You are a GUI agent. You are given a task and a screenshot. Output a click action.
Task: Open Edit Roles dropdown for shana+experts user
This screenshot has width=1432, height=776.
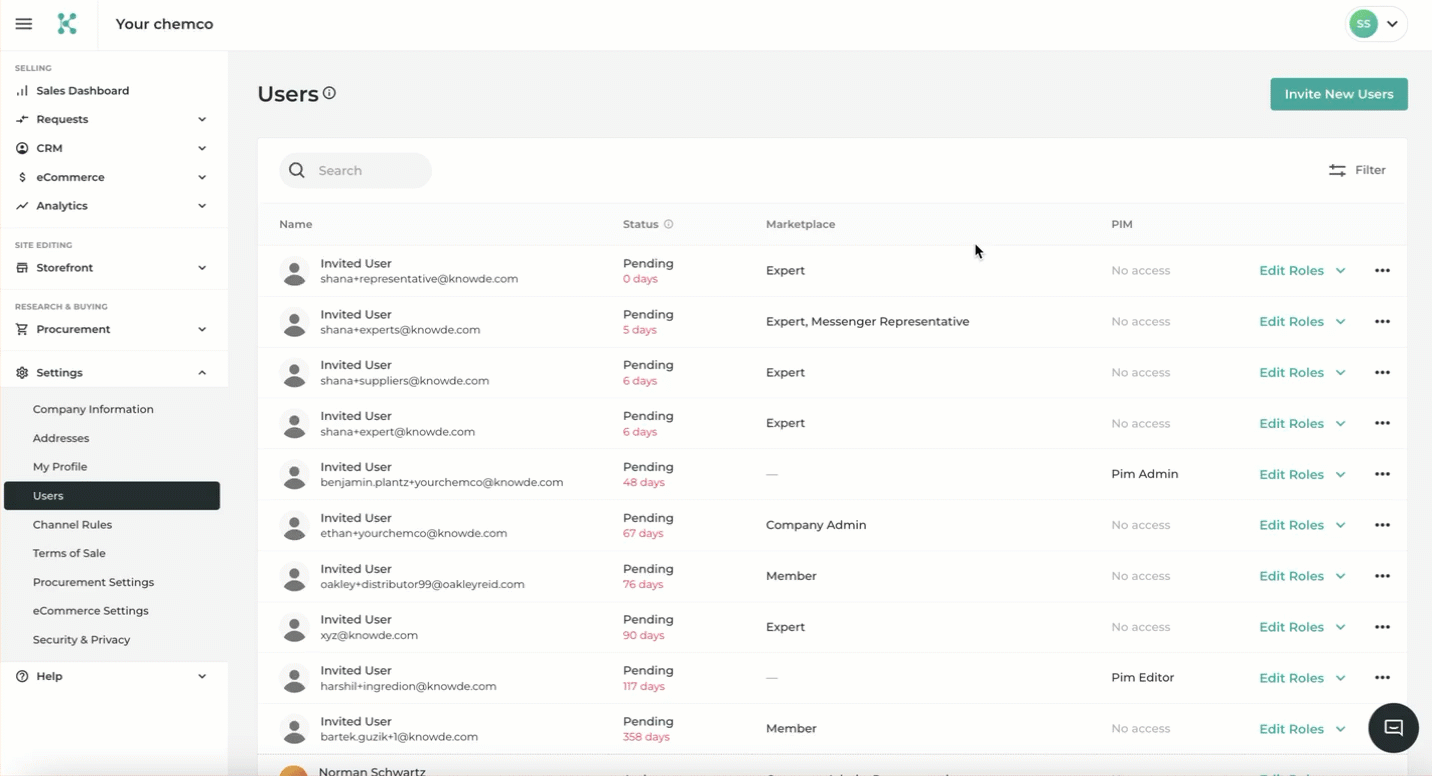1301,322
